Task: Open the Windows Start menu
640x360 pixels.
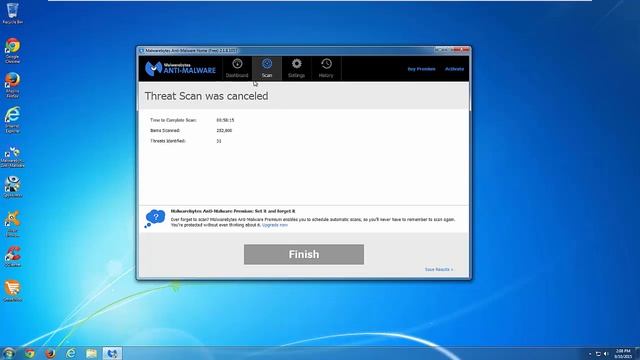Action: [8, 353]
